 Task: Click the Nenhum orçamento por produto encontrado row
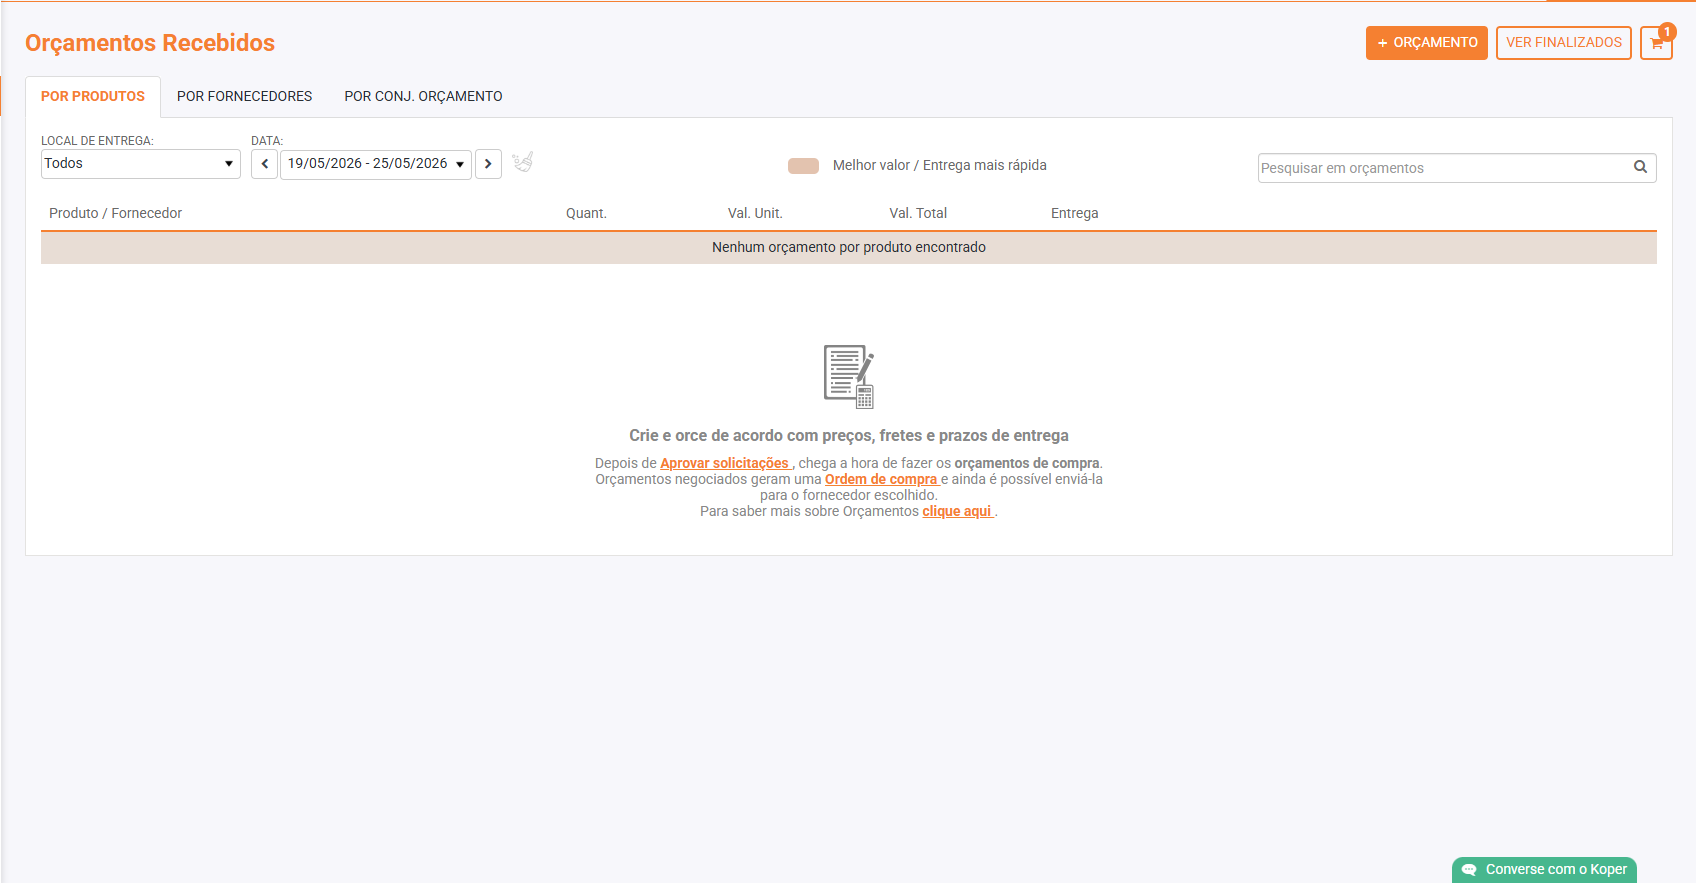pyautogui.click(x=849, y=247)
